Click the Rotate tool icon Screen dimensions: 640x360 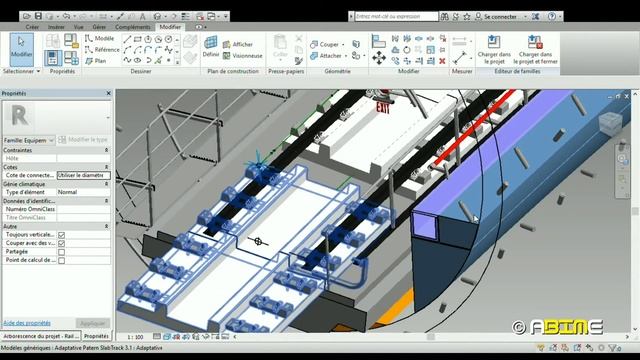[x=407, y=50]
